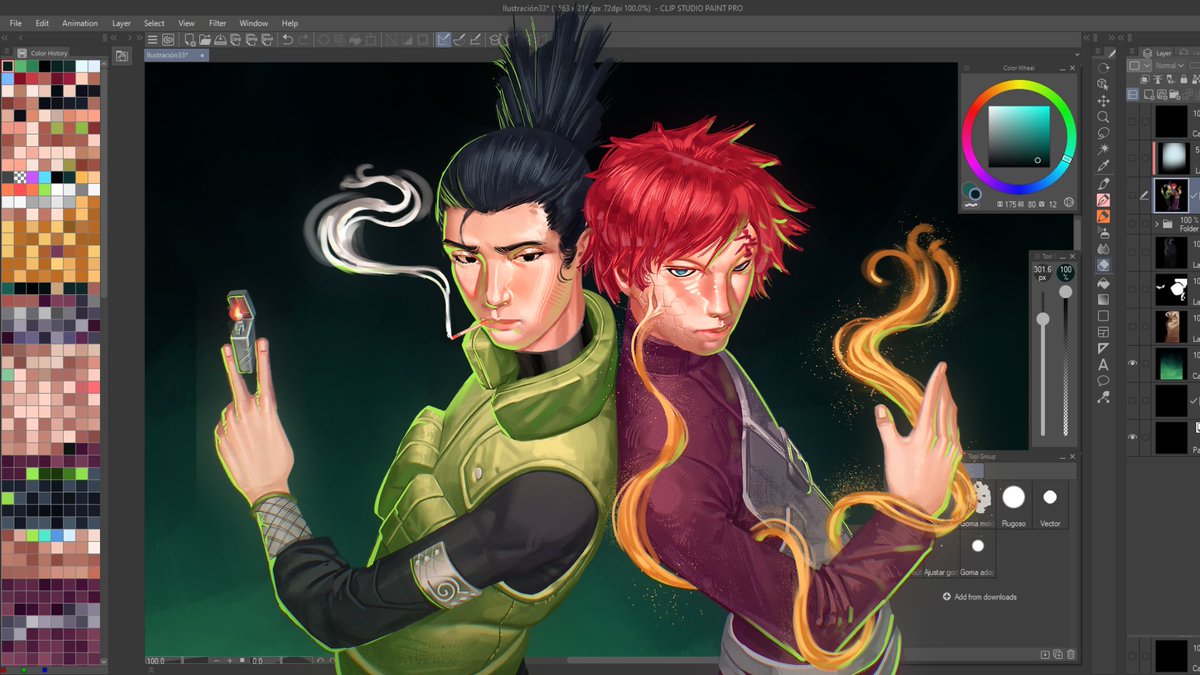Hide the bottom Paper layer
The image size is (1200, 675).
1132,437
